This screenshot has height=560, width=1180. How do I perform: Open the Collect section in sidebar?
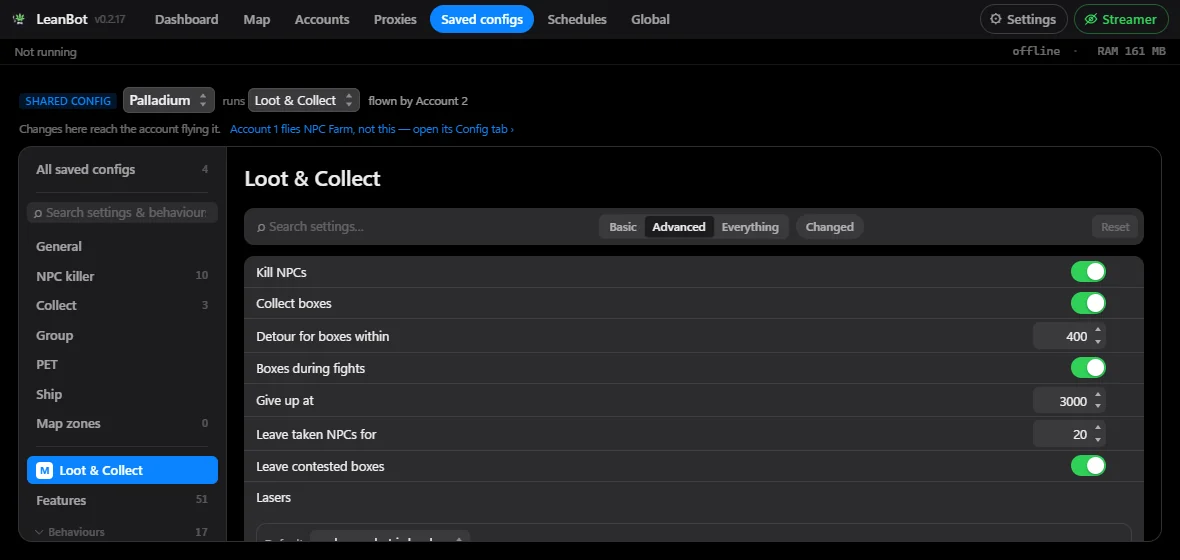coord(122,306)
